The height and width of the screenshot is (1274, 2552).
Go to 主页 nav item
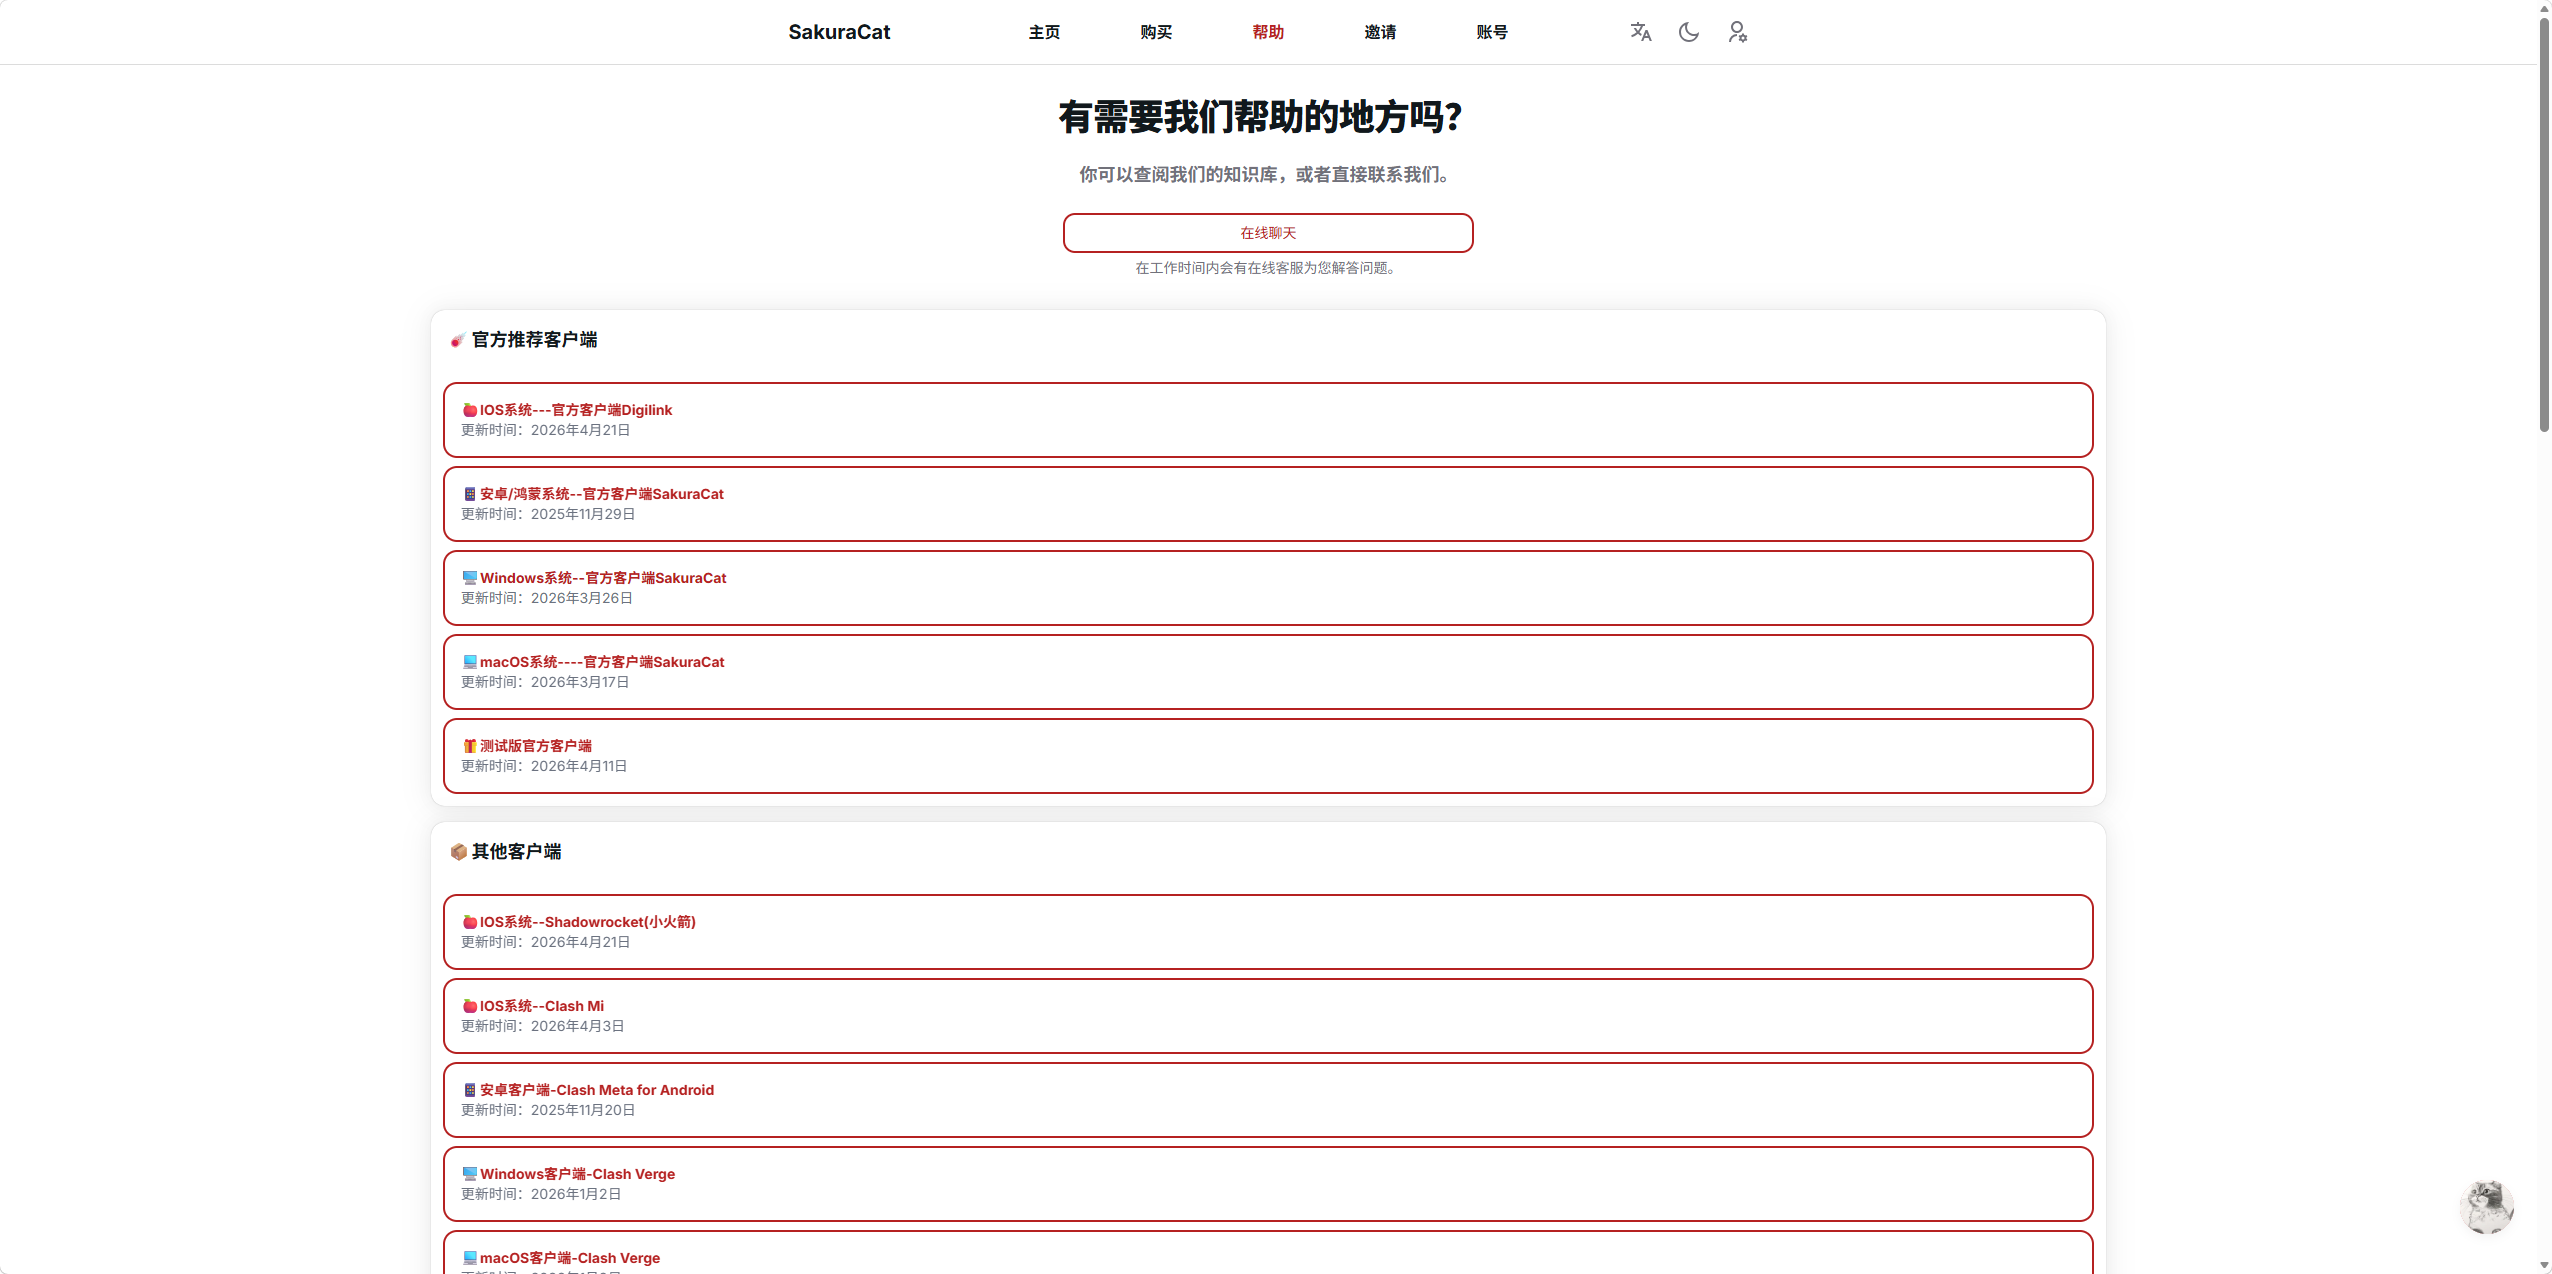1044,32
